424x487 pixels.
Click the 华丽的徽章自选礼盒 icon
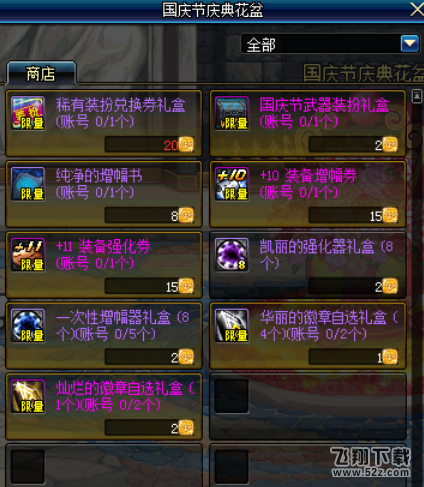pos(232,325)
